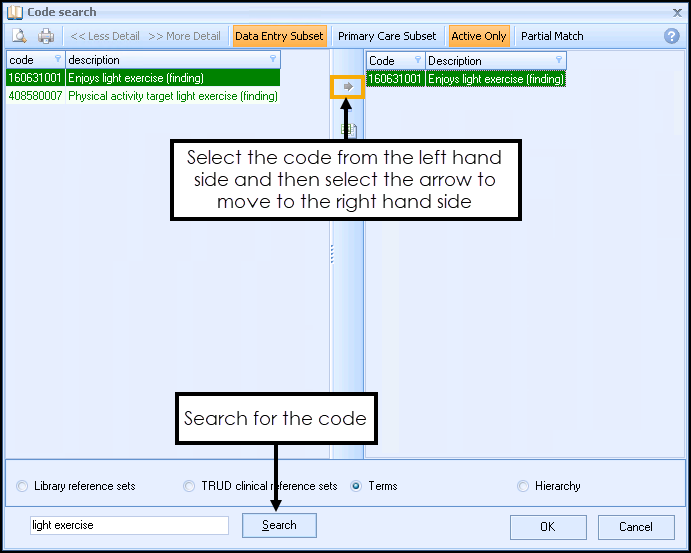The image size is (691, 553).
Task: Toggle the Active Only filter
Action: 479,36
